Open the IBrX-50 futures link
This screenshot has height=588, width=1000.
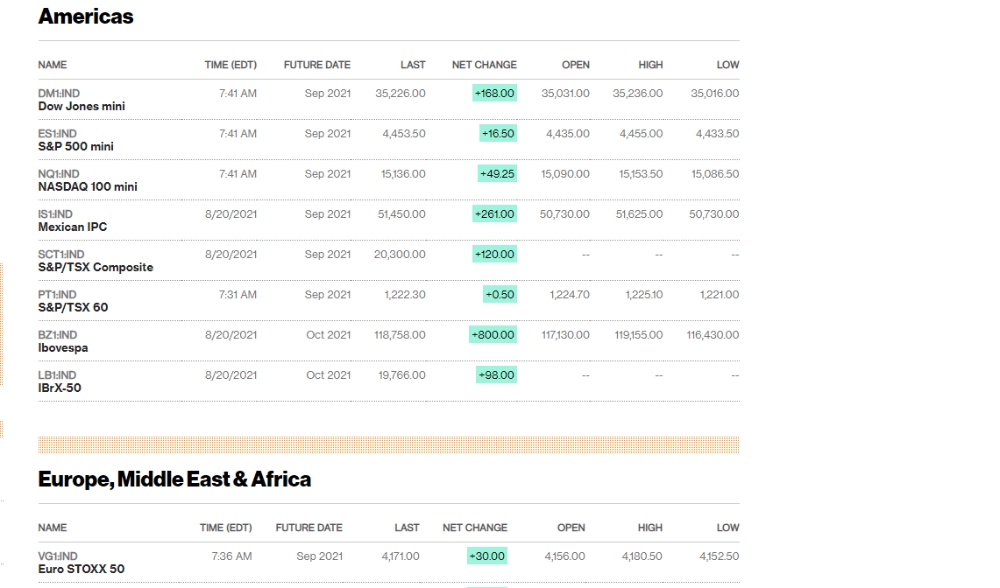tap(59, 388)
